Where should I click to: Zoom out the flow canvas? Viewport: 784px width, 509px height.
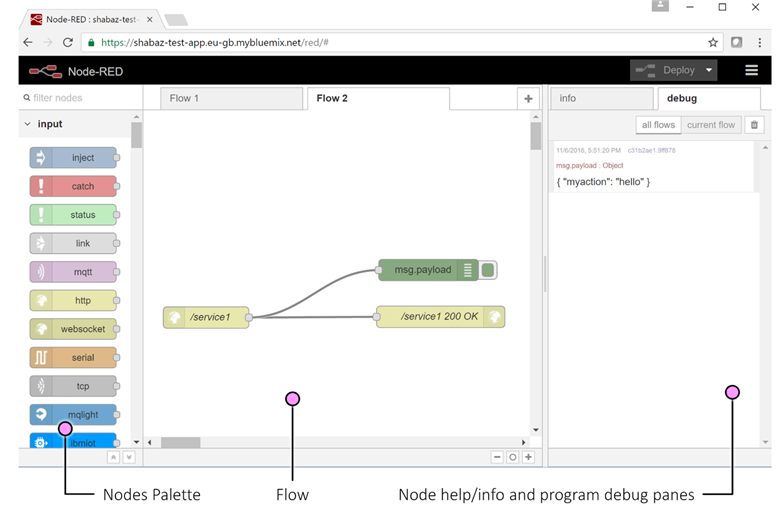497,457
